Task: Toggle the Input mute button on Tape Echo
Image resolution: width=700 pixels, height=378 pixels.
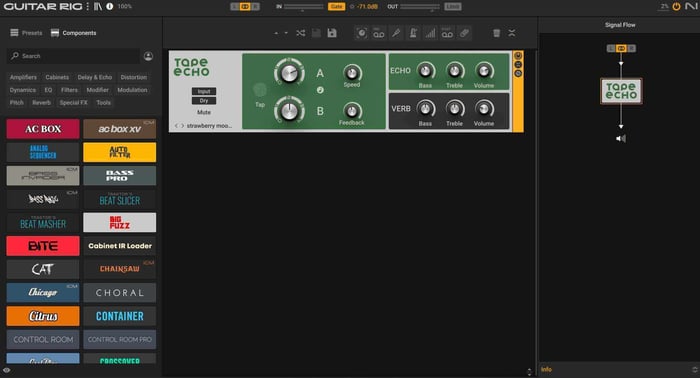Action: (204, 91)
